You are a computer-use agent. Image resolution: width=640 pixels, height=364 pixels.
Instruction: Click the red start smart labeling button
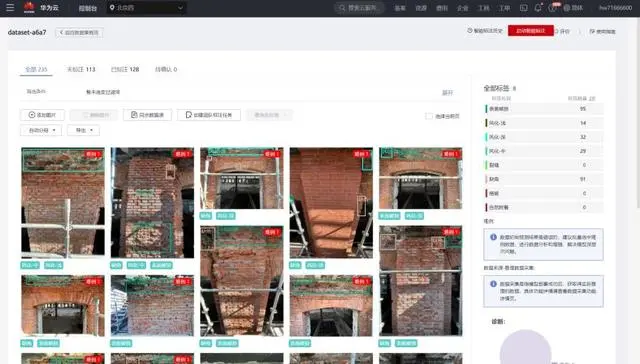coord(531,31)
